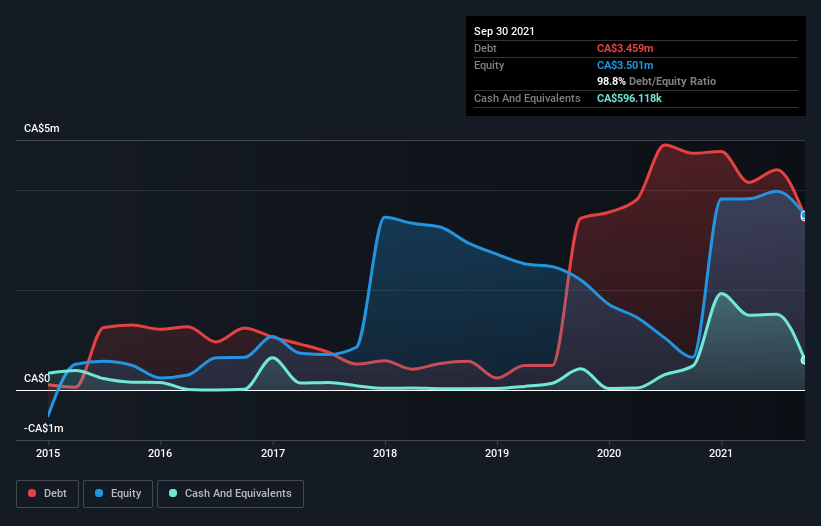Select the Cash endpoint marker at Sep 2021
This screenshot has width=821, height=526.
(x=804, y=360)
